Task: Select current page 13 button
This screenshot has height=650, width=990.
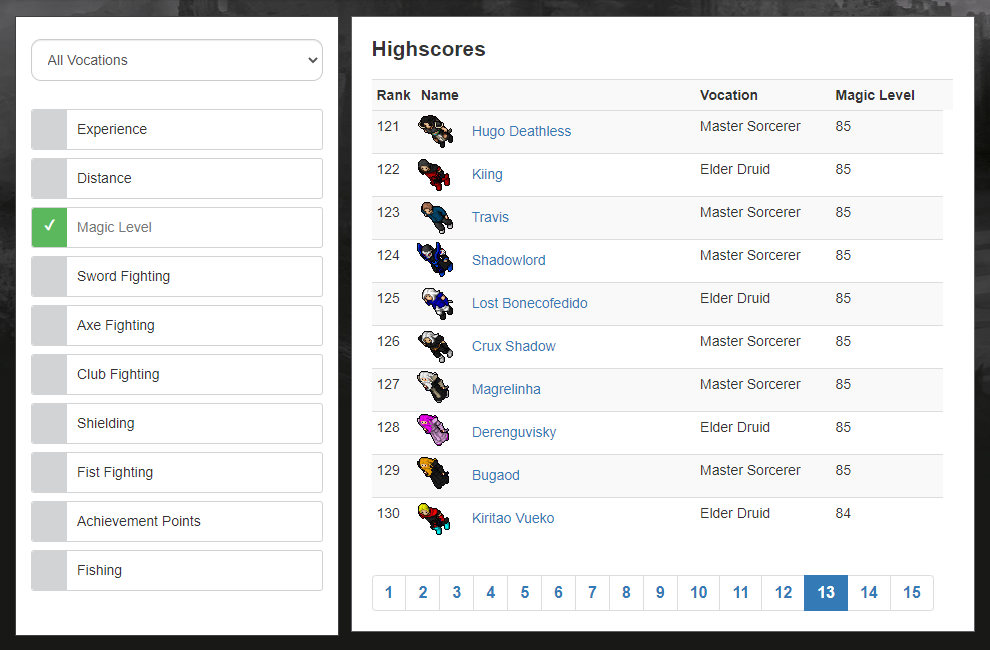Action: (825, 593)
